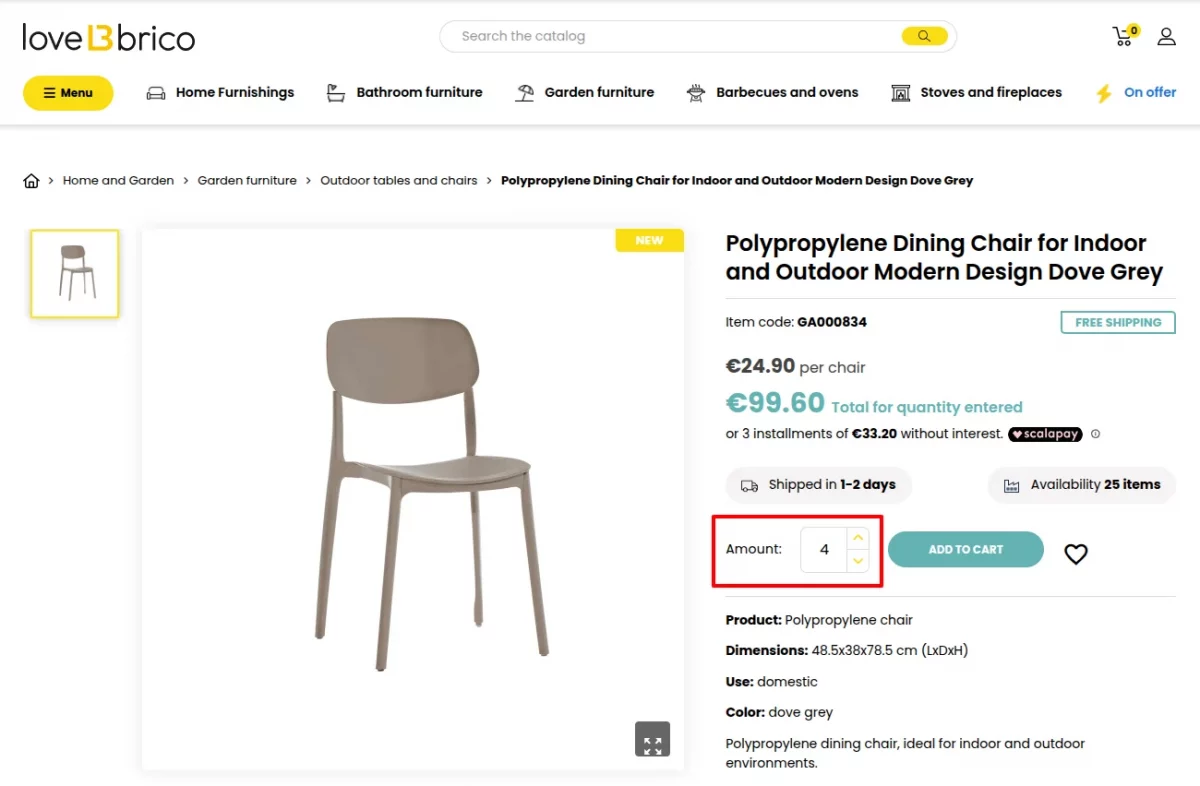Increase the amount with the up stepper arrow
The height and width of the screenshot is (786, 1200).
[857, 537]
